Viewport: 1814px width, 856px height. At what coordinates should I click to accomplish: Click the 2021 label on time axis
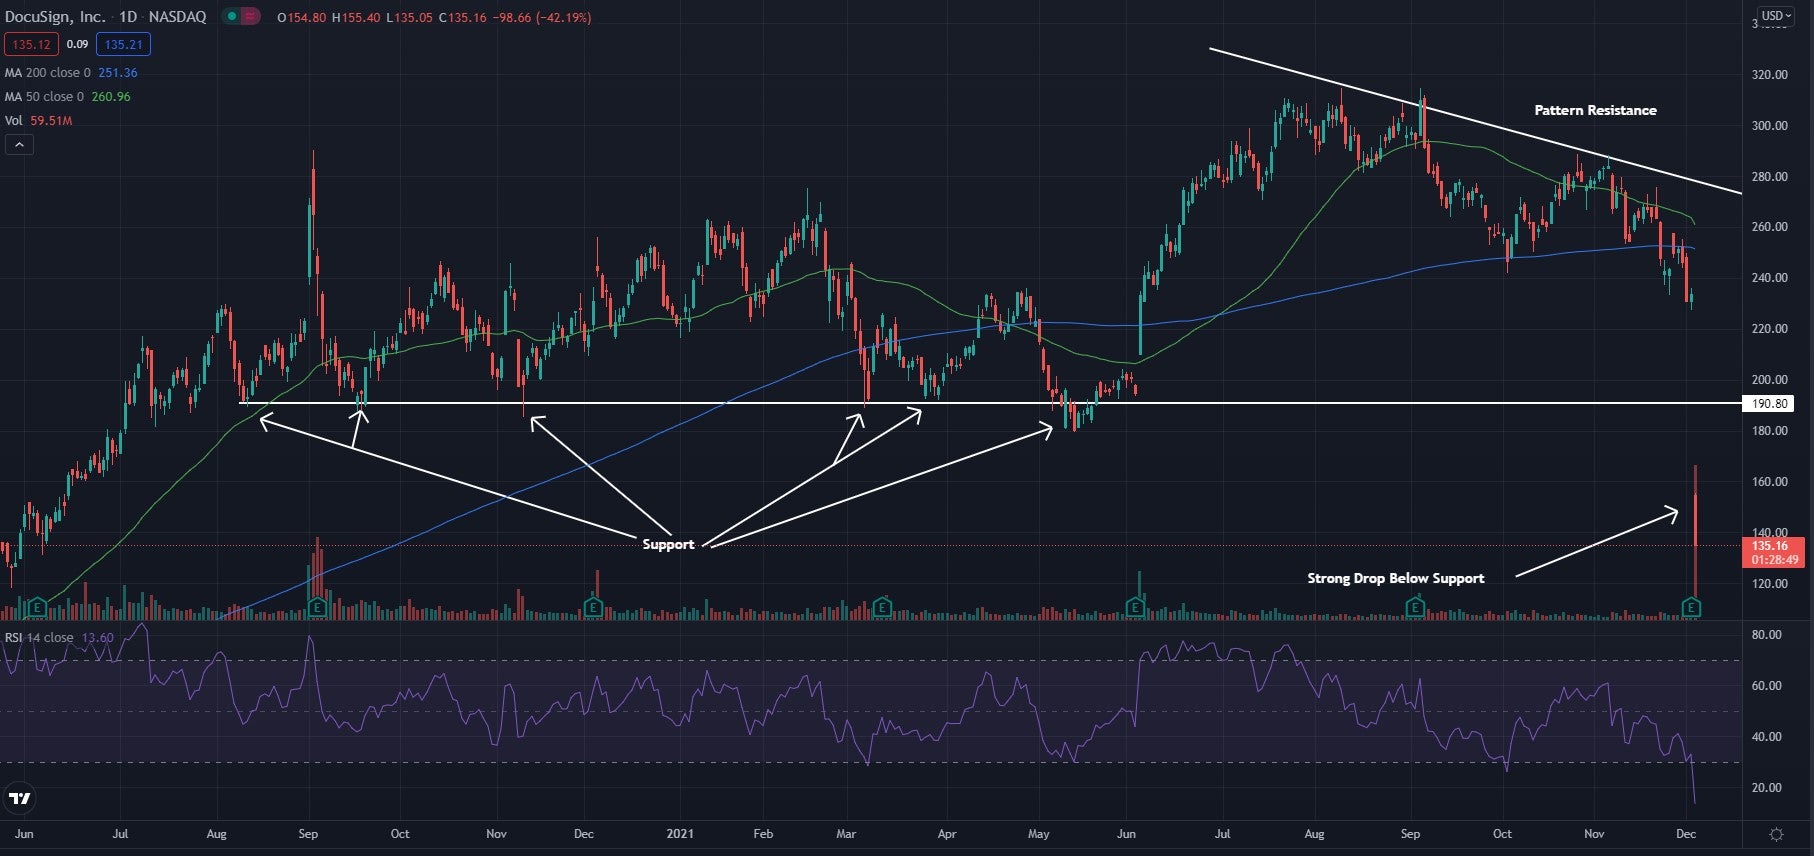point(680,834)
